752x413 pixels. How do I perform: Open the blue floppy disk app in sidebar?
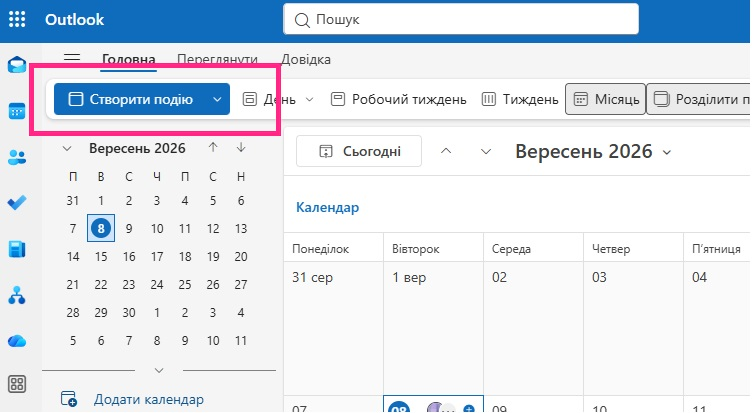pos(17,249)
